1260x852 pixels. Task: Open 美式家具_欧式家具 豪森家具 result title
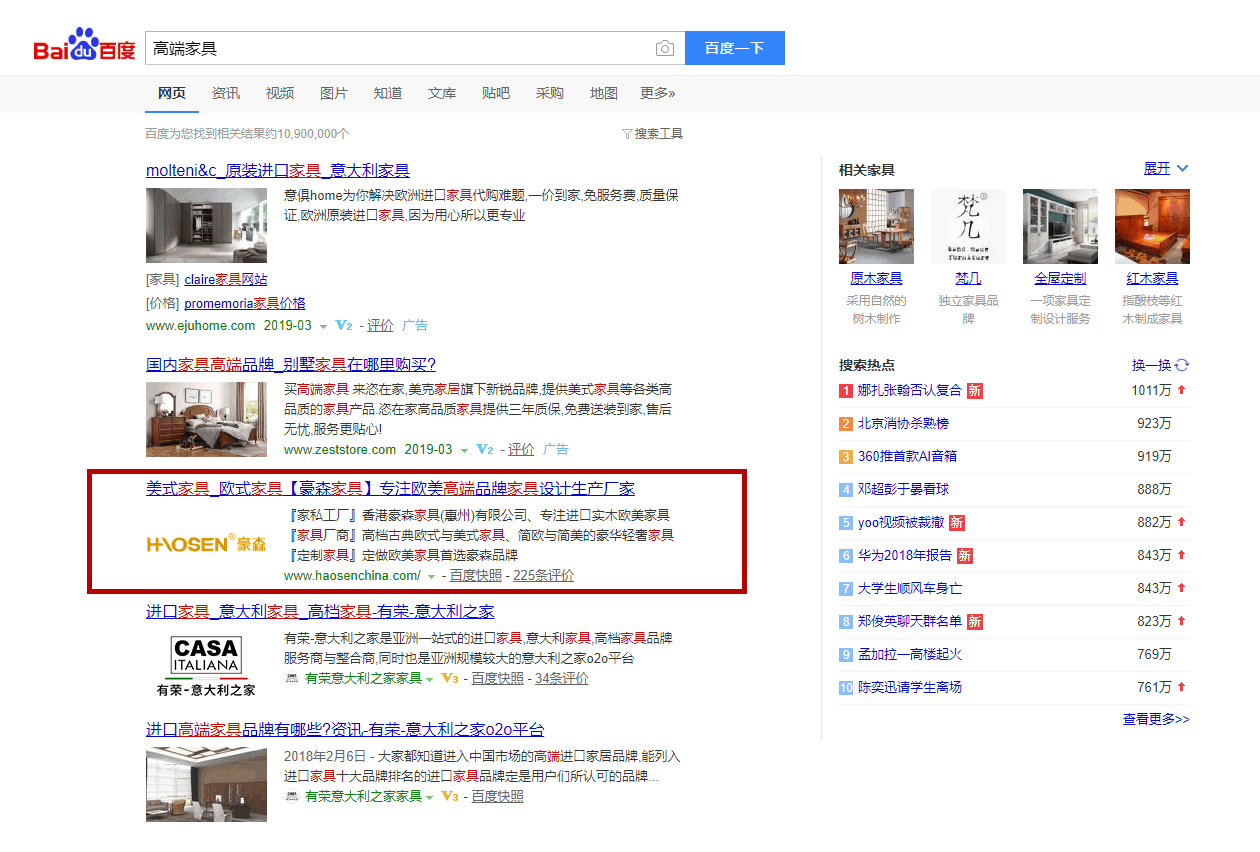[x=391, y=488]
